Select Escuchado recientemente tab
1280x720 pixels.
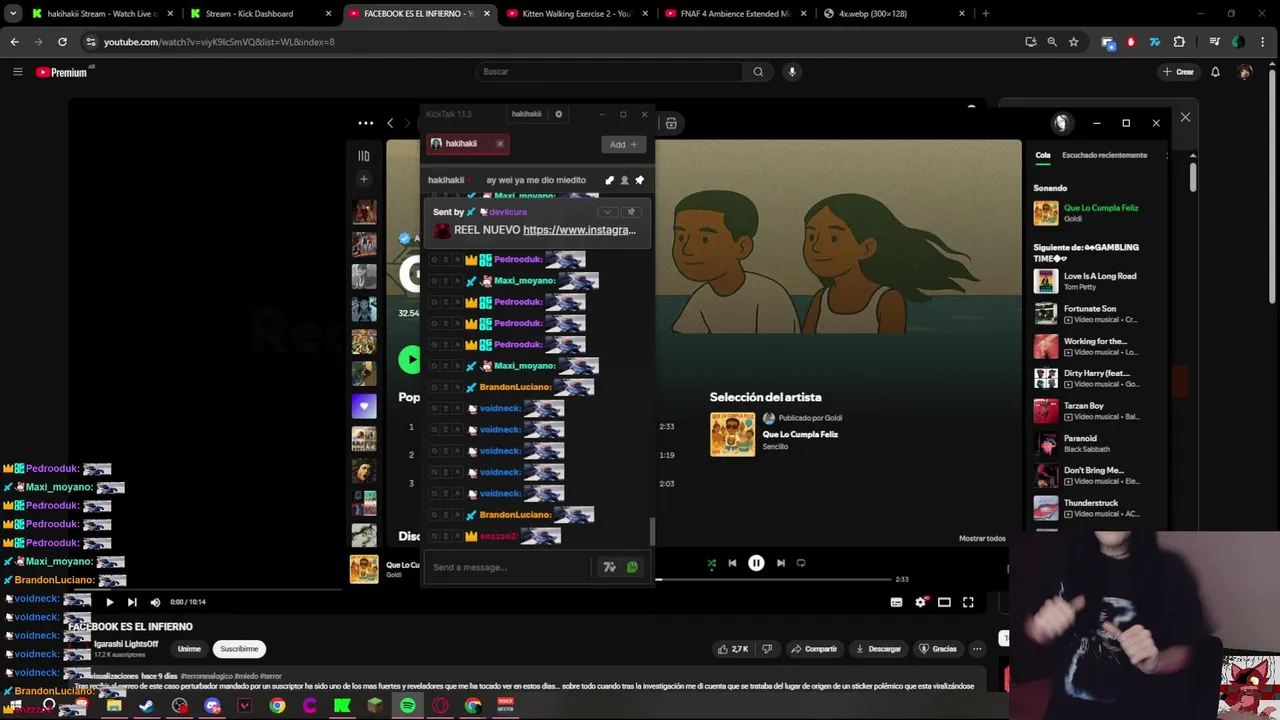click(1105, 155)
